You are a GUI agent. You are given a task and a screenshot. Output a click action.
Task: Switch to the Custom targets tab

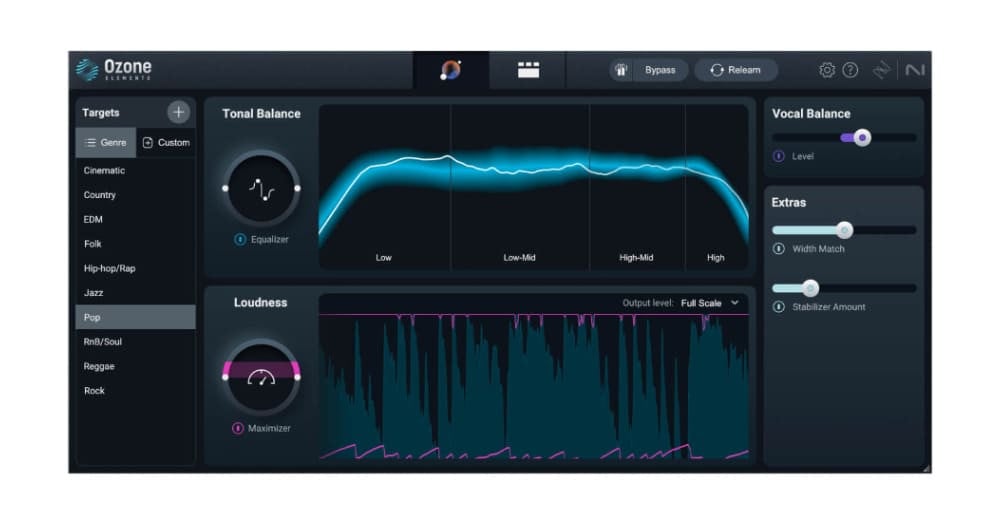(166, 142)
